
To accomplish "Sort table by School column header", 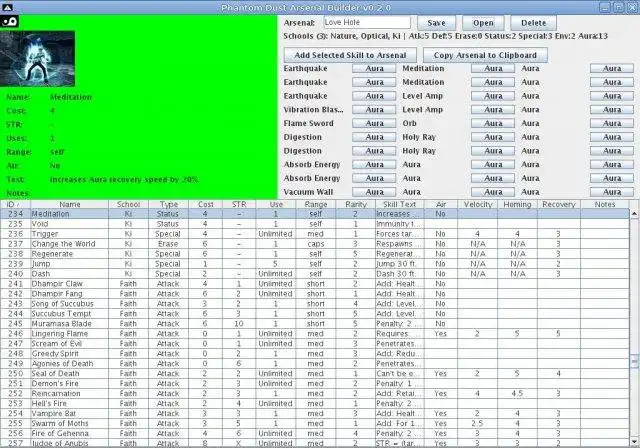I will click(x=129, y=204).
